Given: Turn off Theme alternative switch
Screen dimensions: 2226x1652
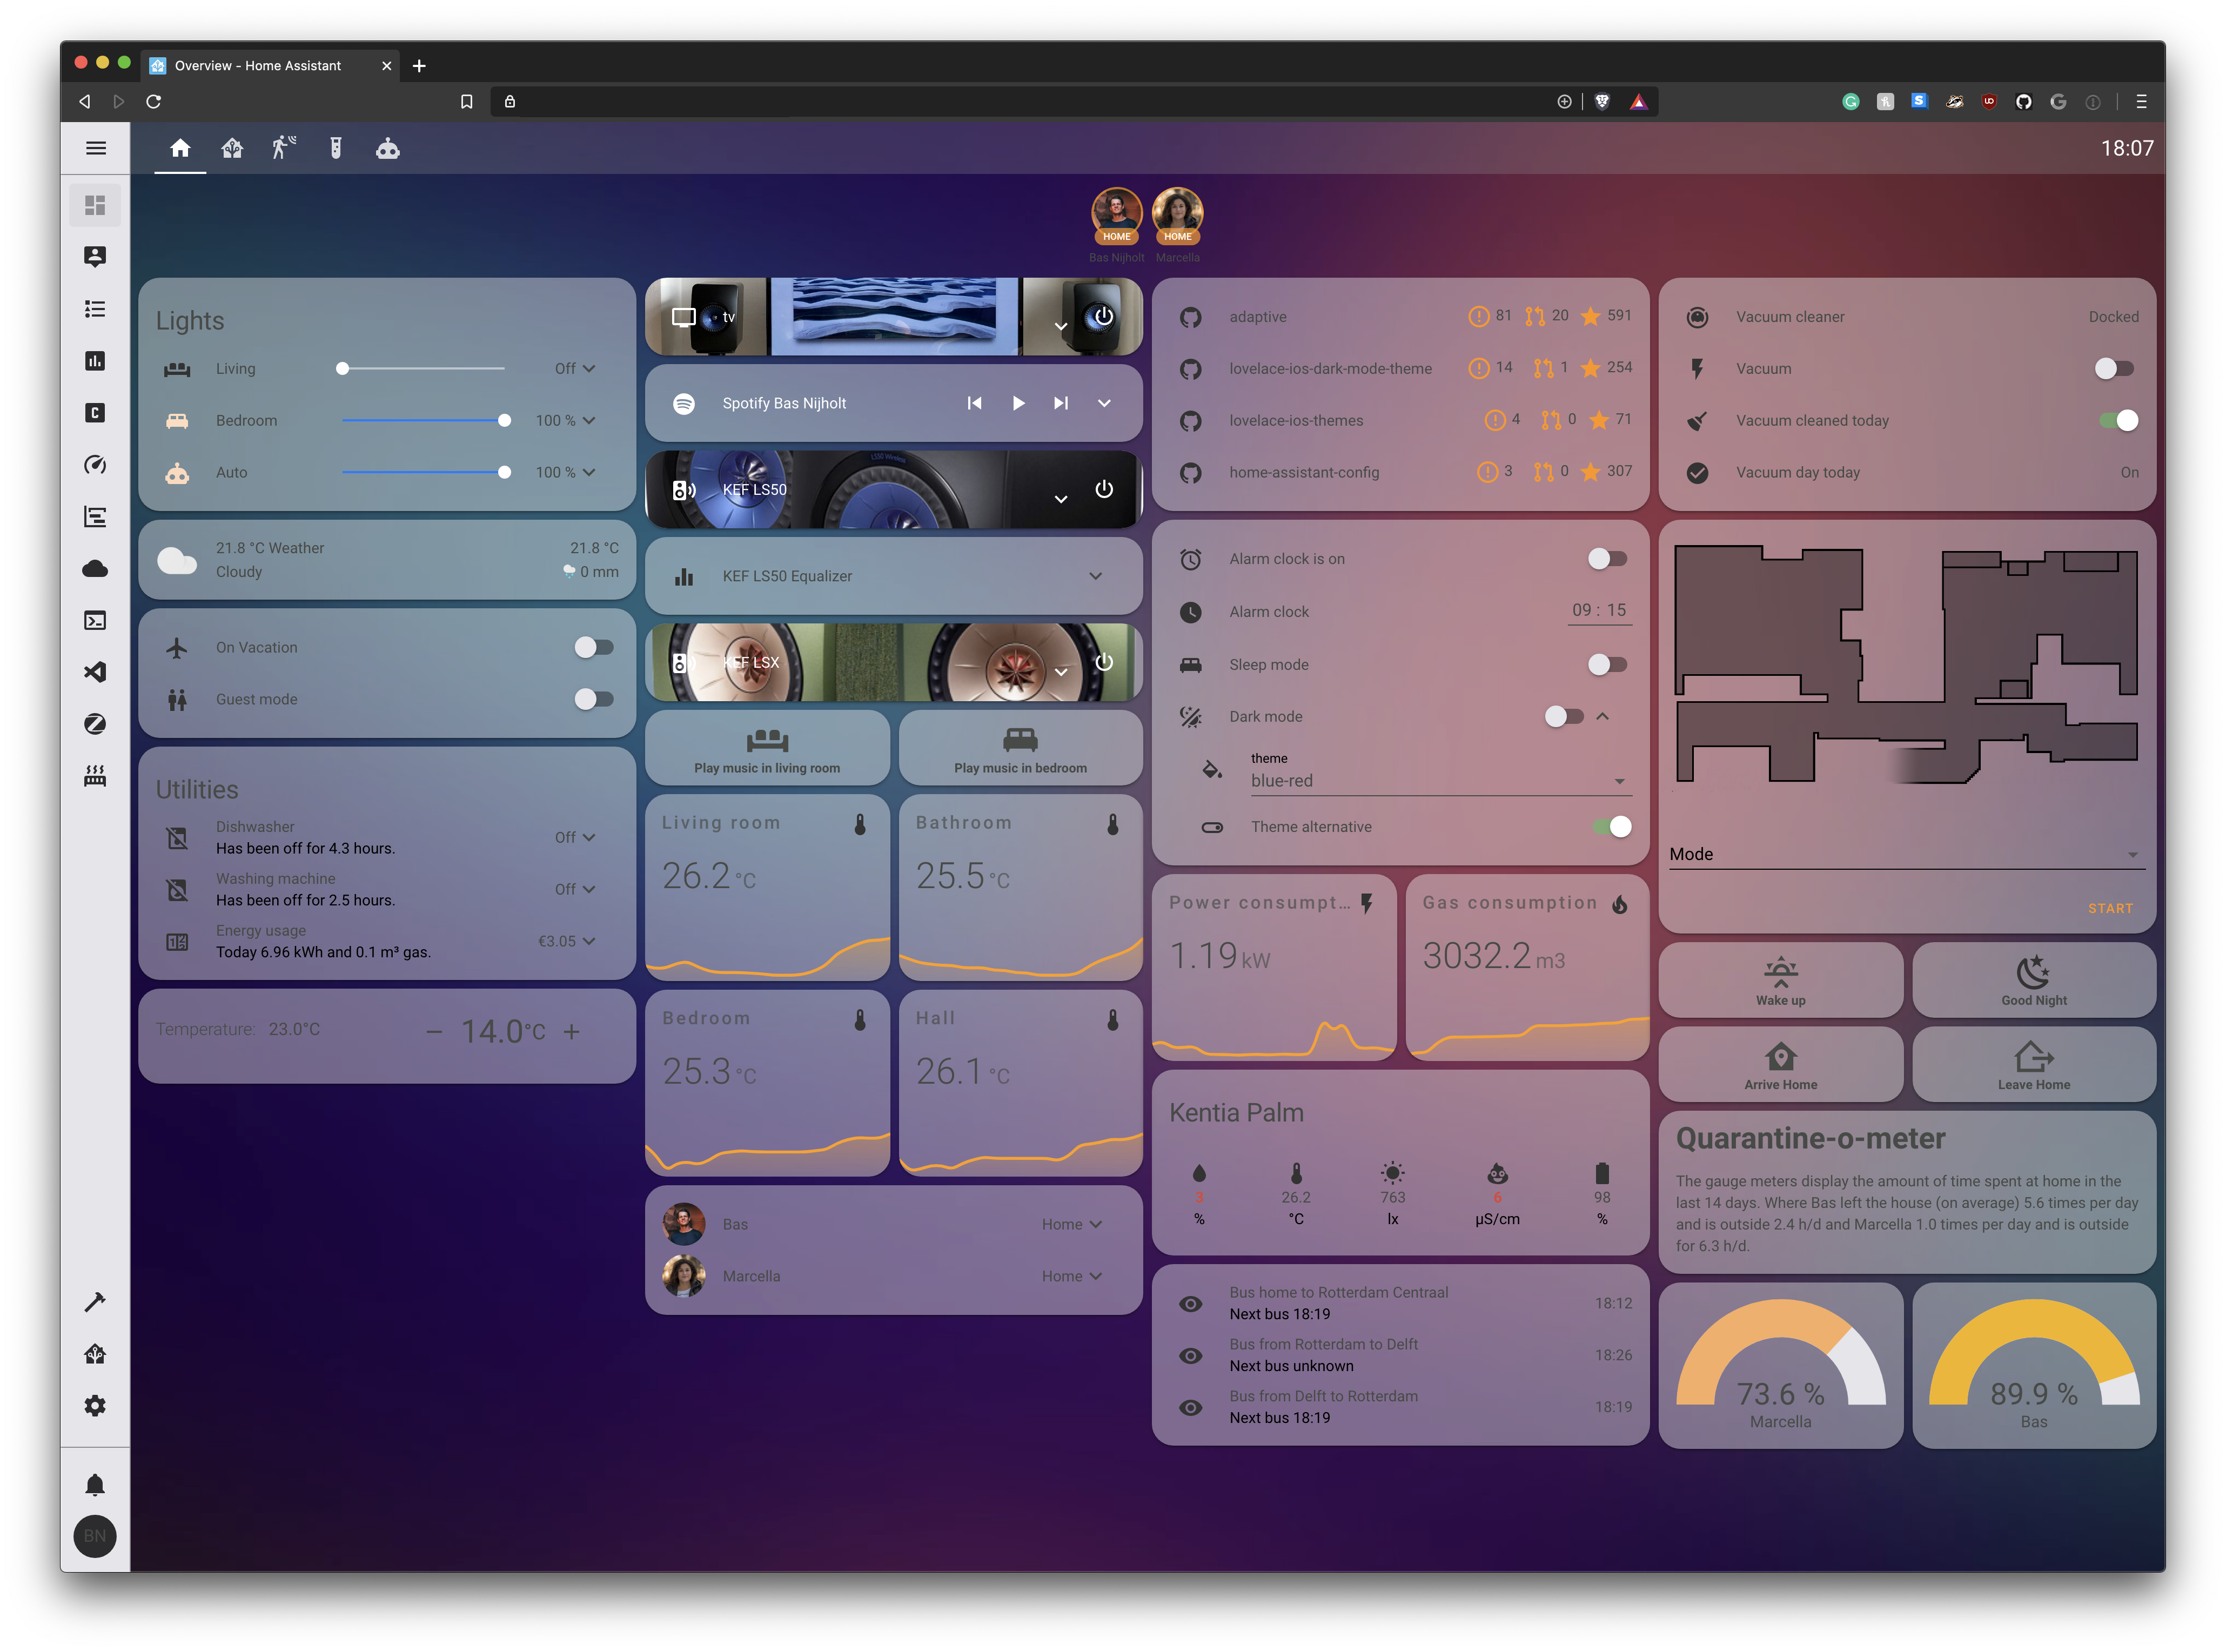Looking at the screenshot, I should tap(1612, 826).
